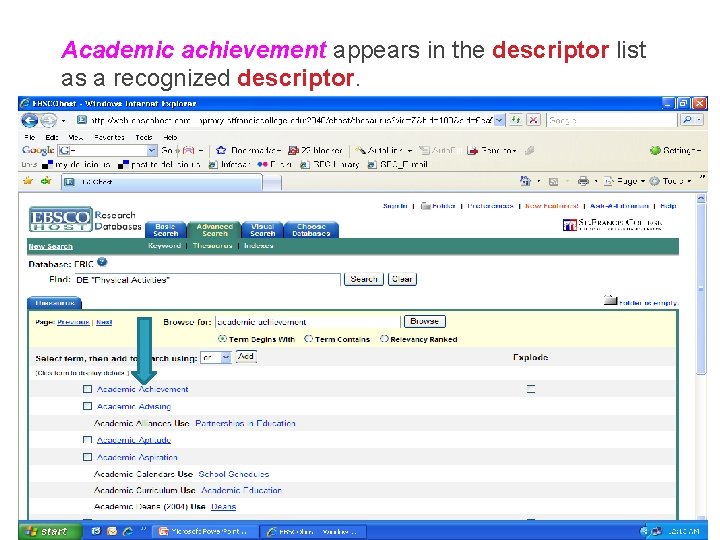Viewport: 720px width, 540px height.
Task: Click the Stop loading X icon
Action: coord(533,120)
